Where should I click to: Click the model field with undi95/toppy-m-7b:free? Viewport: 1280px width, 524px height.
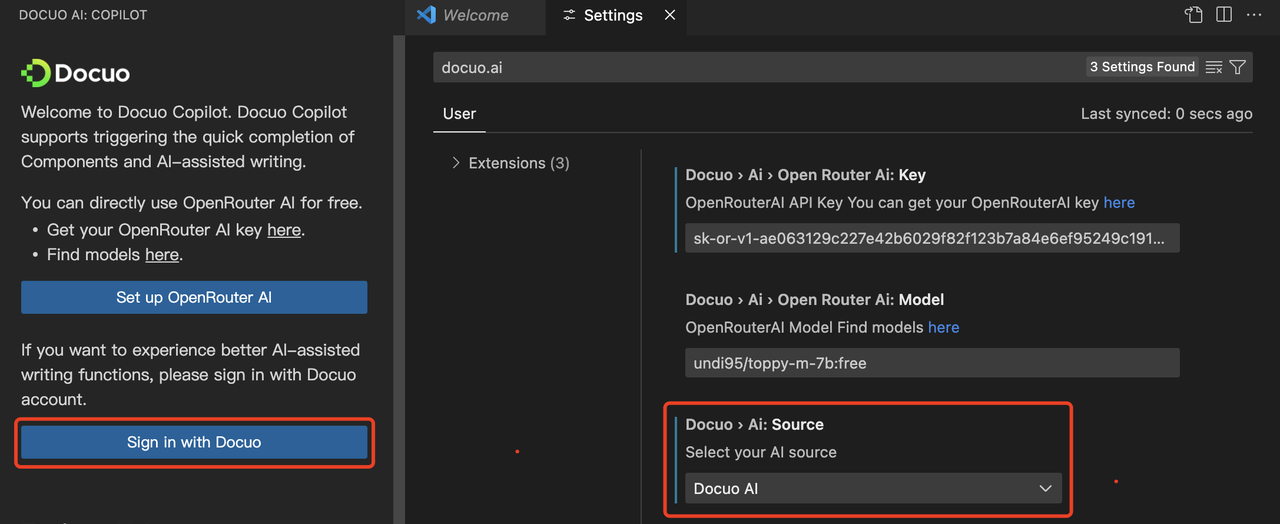932,363
